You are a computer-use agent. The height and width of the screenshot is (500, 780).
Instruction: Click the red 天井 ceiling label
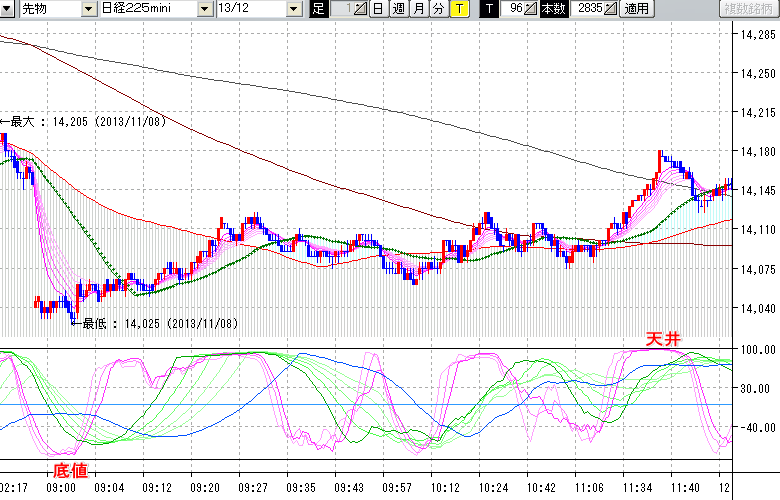(662, 341)
